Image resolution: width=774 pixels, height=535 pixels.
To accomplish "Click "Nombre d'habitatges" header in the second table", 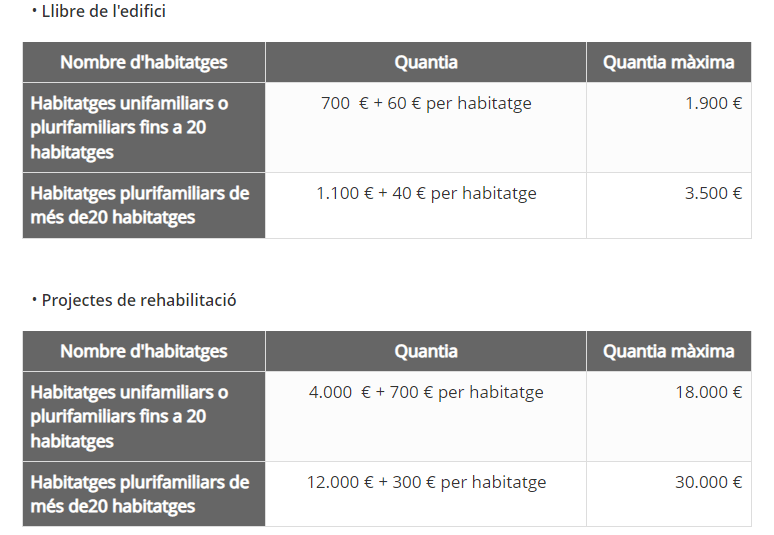I will pos(144,351).
